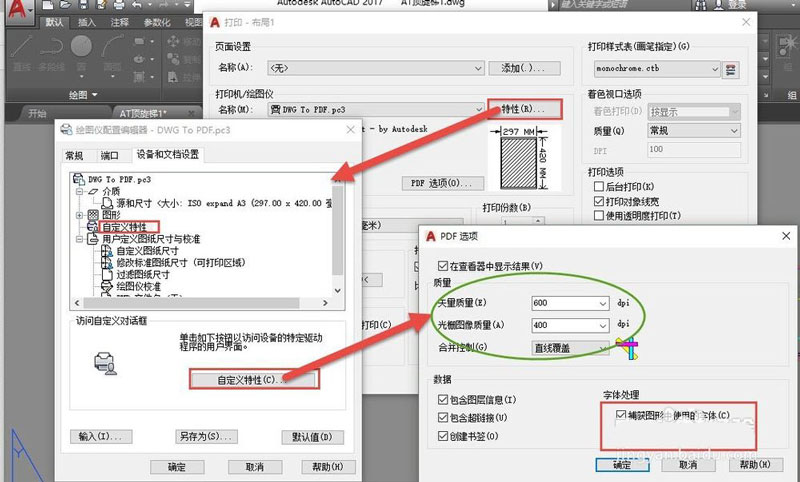Click the Undo arrow in quick access toolbar

(x=136, y=5)
